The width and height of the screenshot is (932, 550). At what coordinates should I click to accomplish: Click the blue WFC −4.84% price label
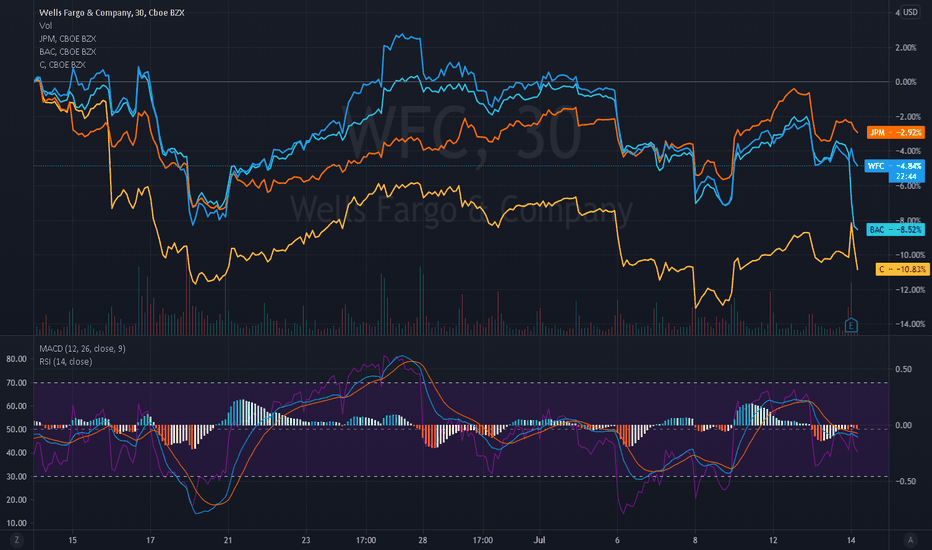pyautogui.click(x=895, y=166)
